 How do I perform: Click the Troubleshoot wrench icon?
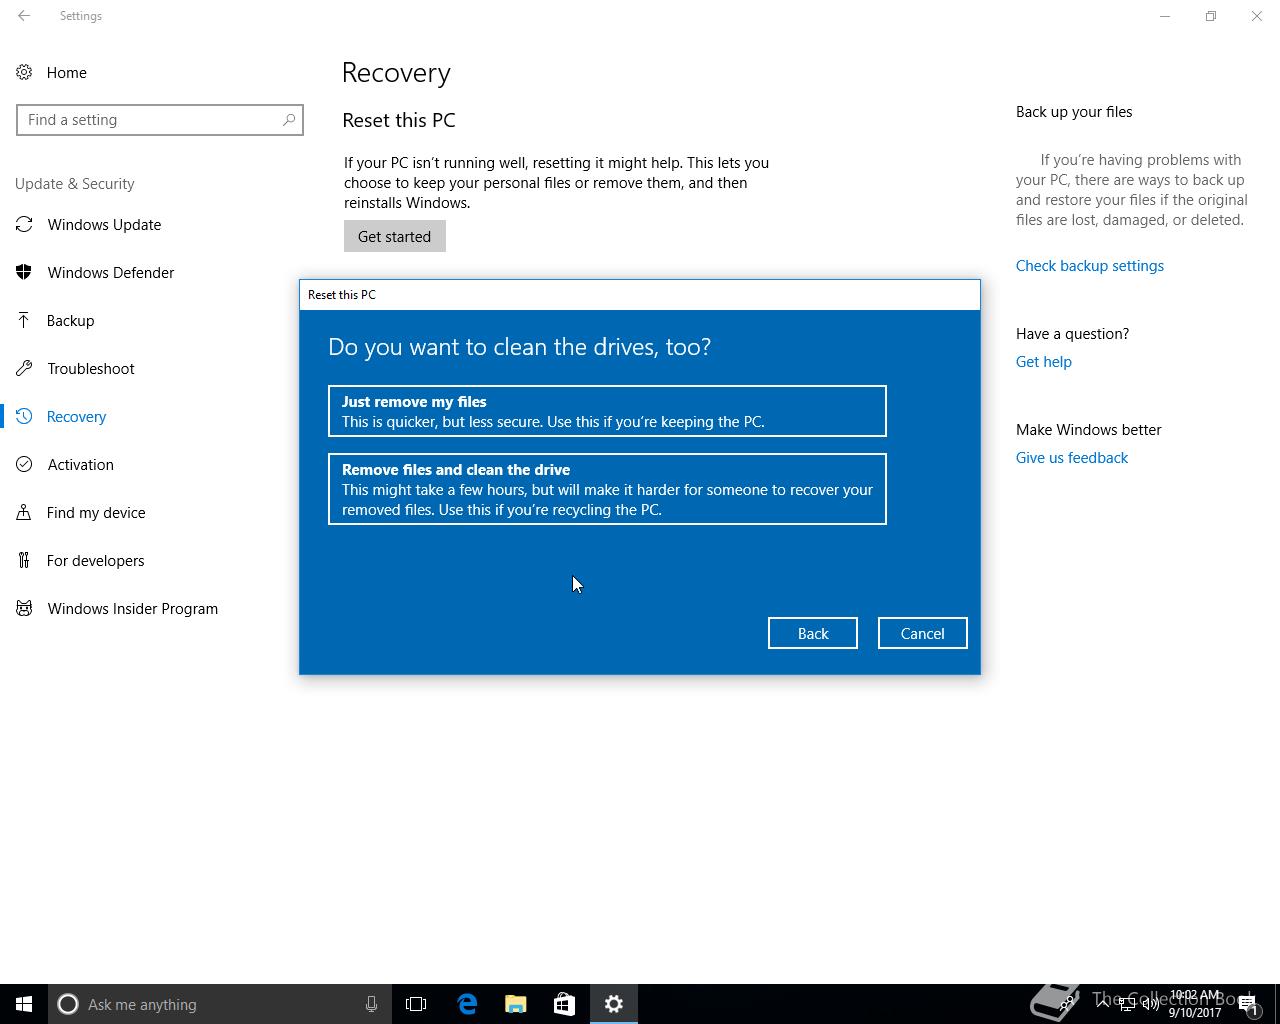coord(24,368)
